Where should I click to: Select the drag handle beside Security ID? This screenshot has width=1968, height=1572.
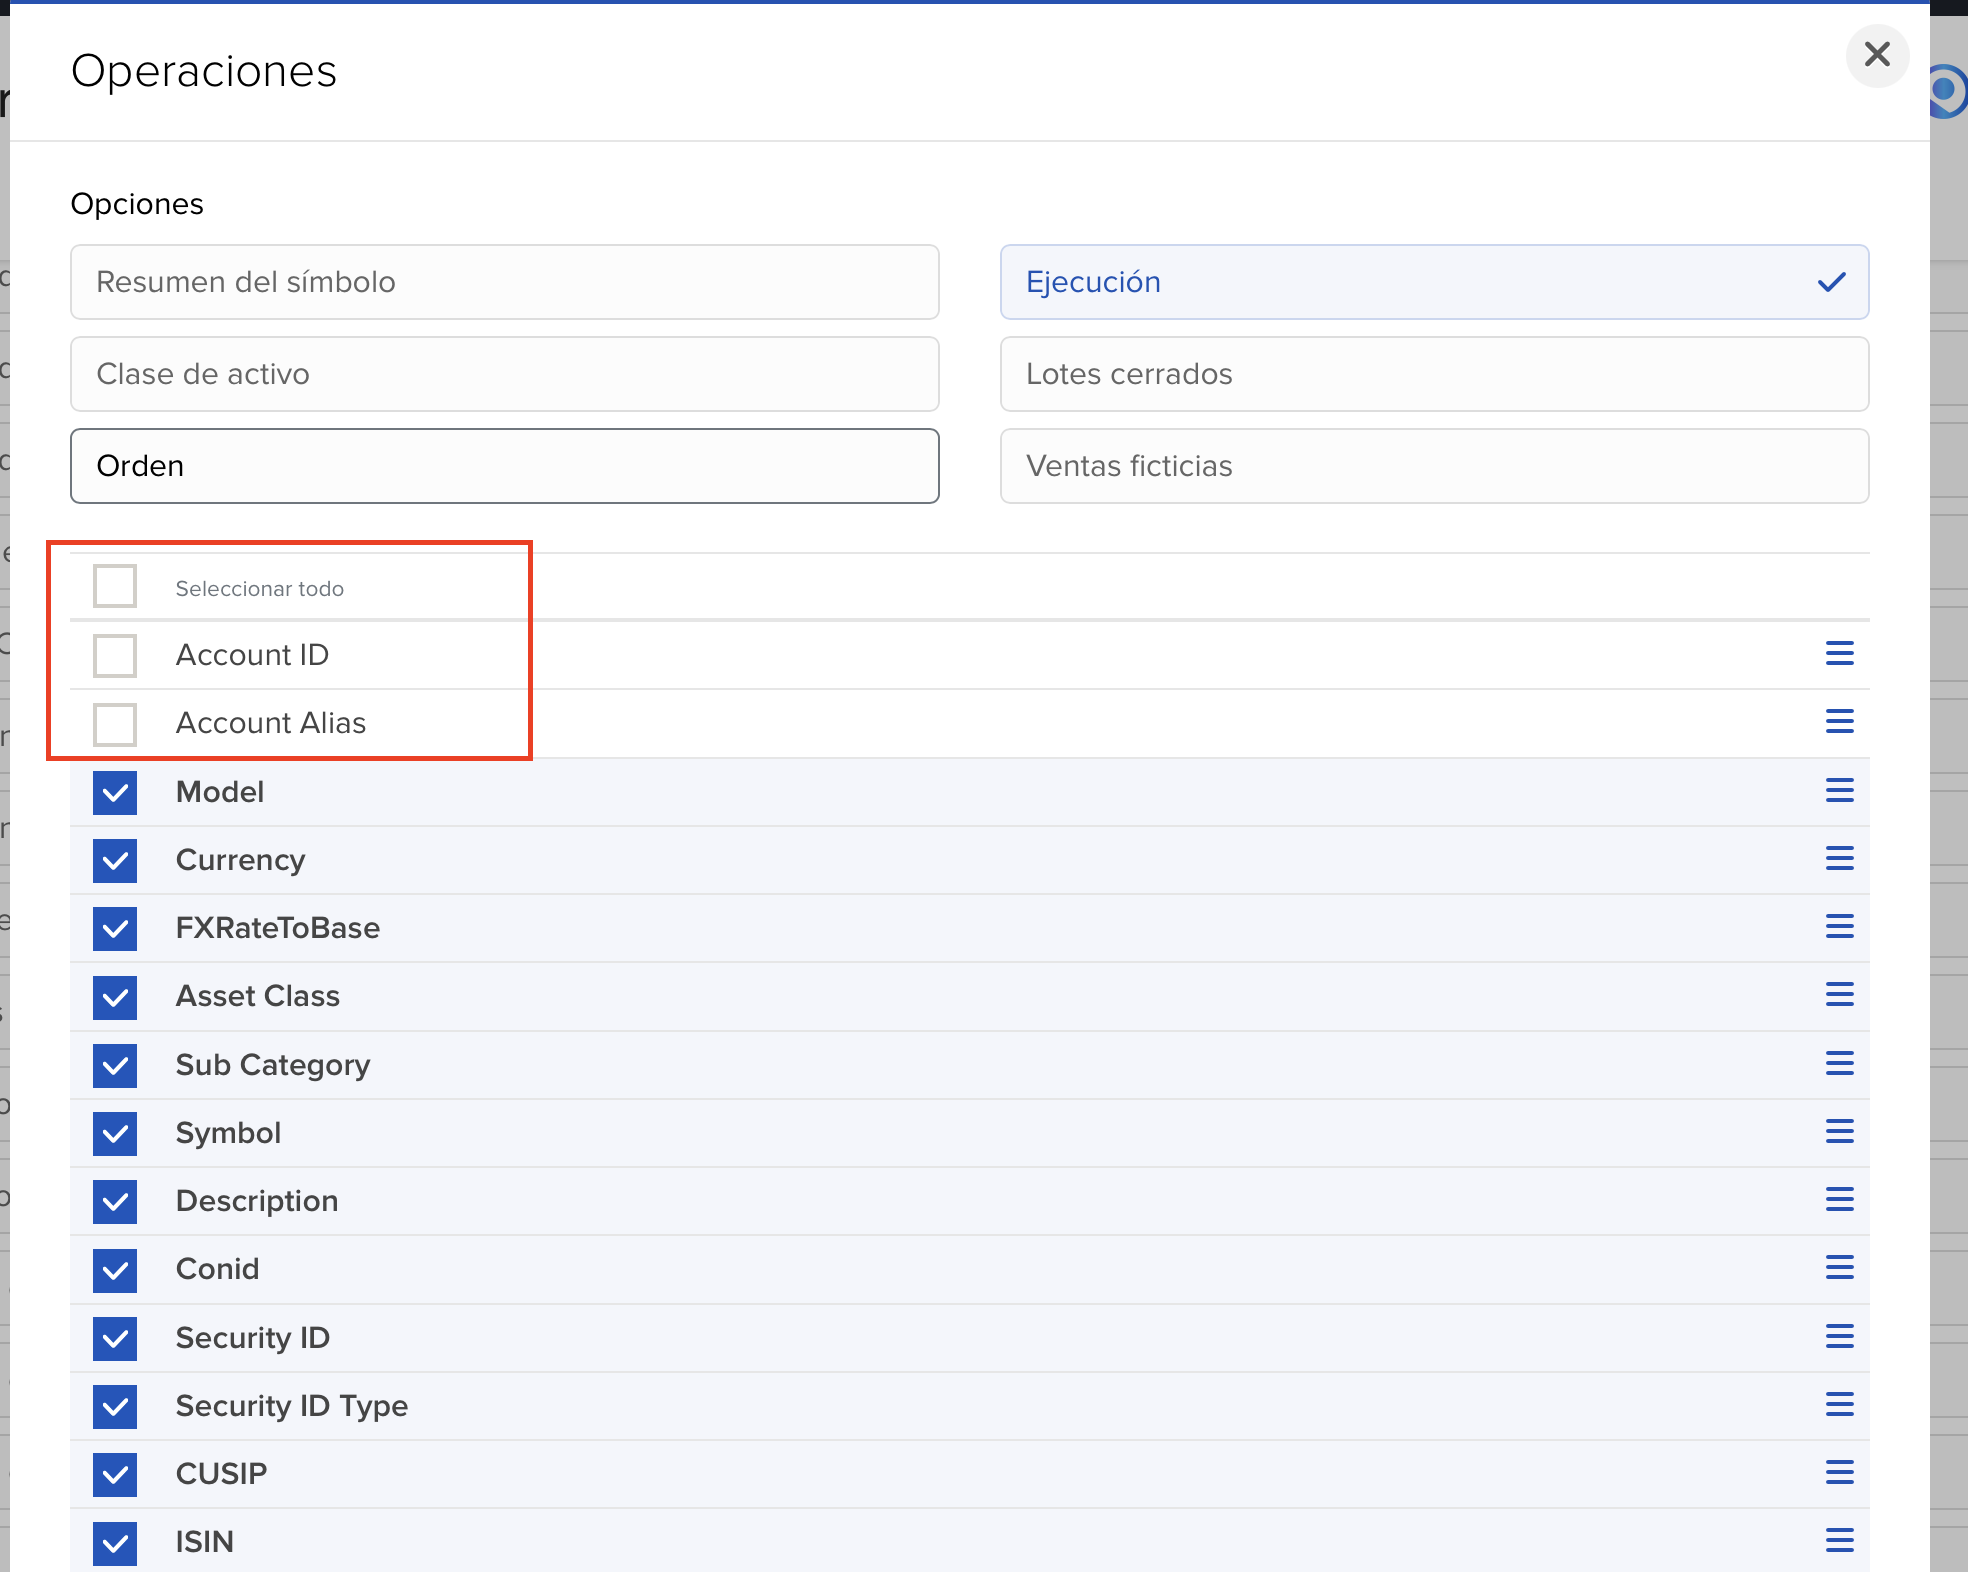click(1840, 1337)
